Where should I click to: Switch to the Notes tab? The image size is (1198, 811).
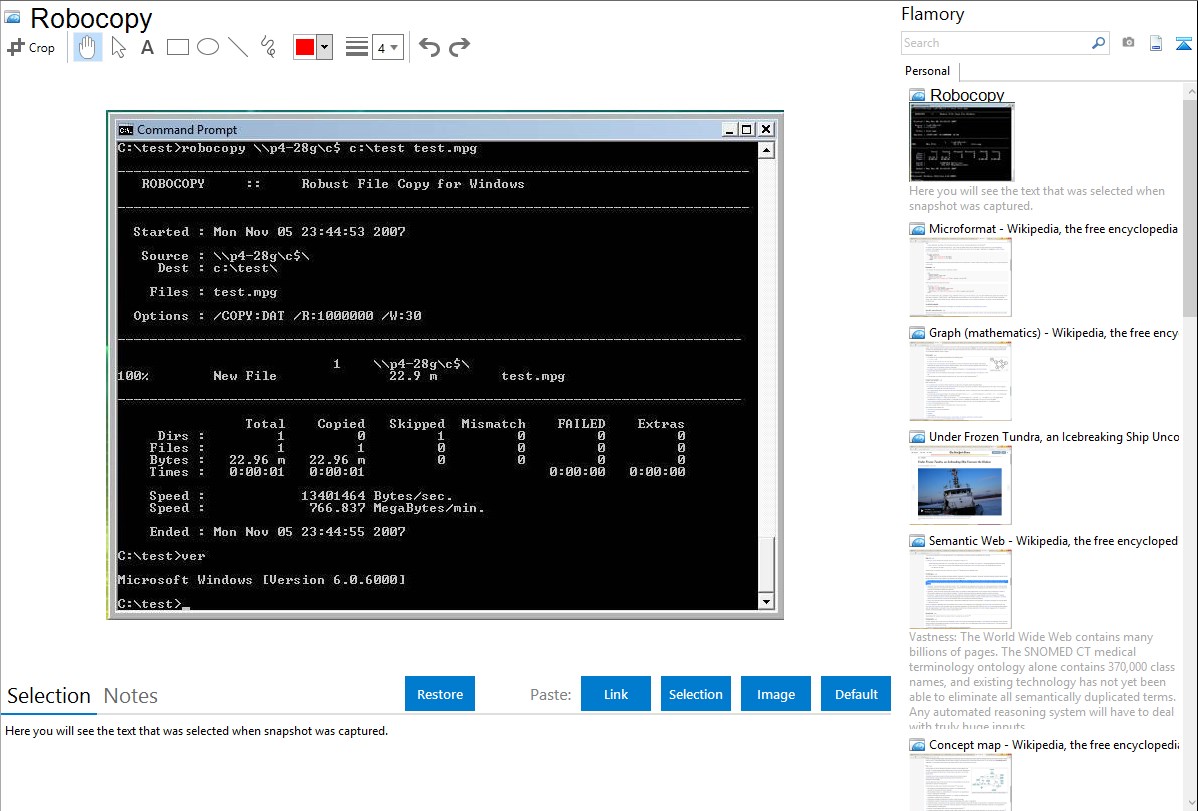click(131, 696)
